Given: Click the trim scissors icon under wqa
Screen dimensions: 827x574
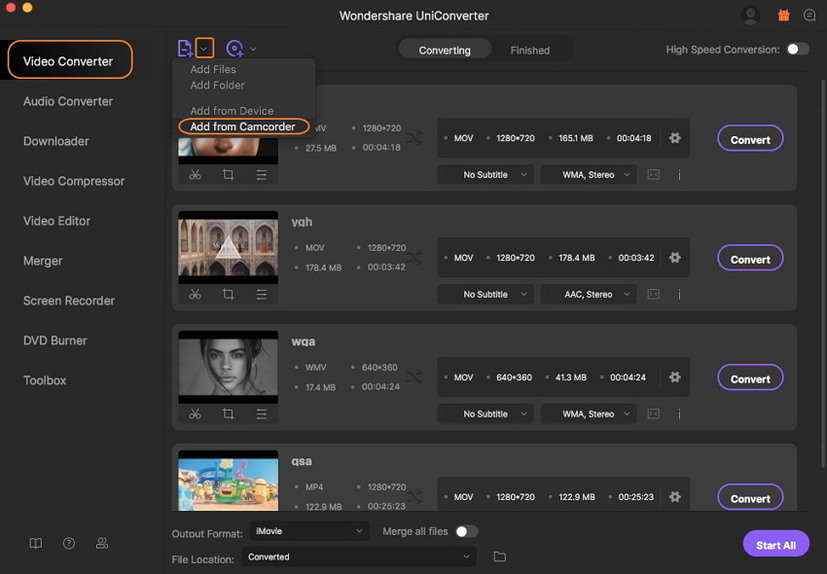Looking at the screenshot, I should (x=195, y=414).
